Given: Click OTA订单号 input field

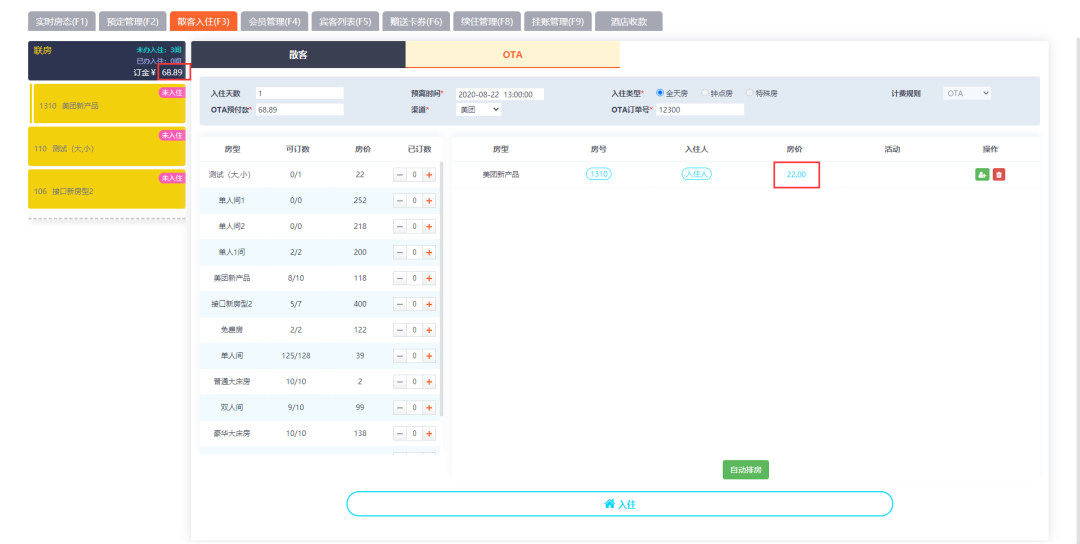Looking at the screenshot, I should click(700, 109).
